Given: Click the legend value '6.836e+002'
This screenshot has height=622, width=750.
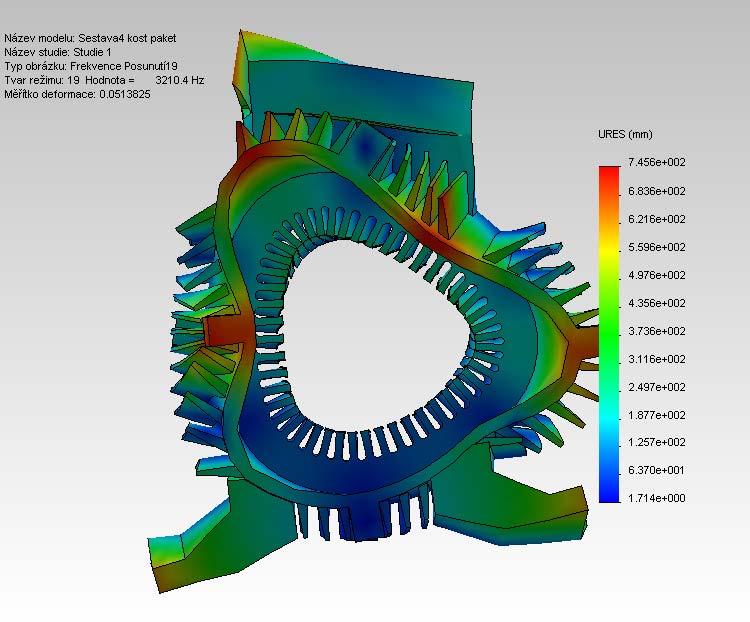Looking at the screenshot, I should (x=657, y=191).
